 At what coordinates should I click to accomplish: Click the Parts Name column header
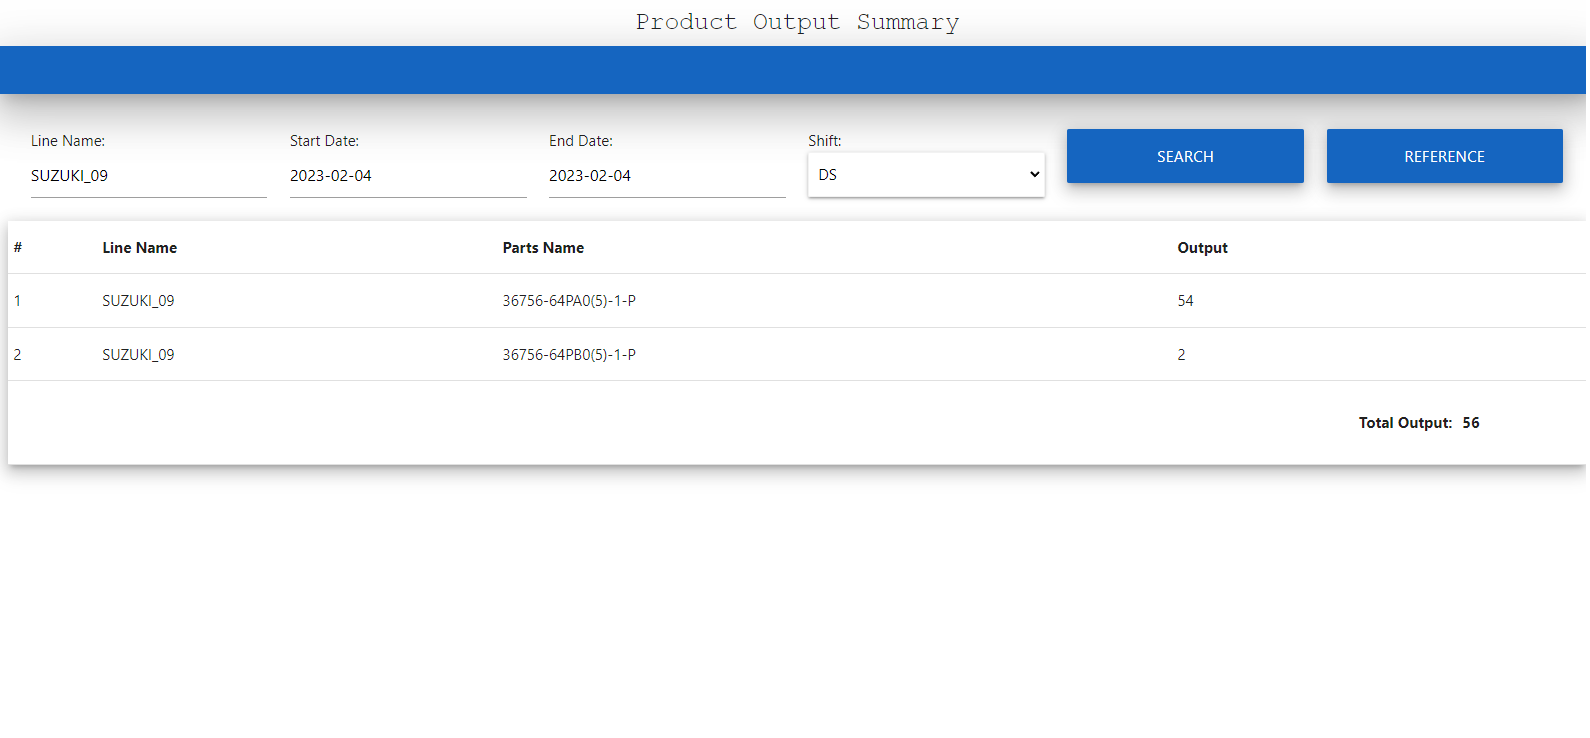(543, 248)
